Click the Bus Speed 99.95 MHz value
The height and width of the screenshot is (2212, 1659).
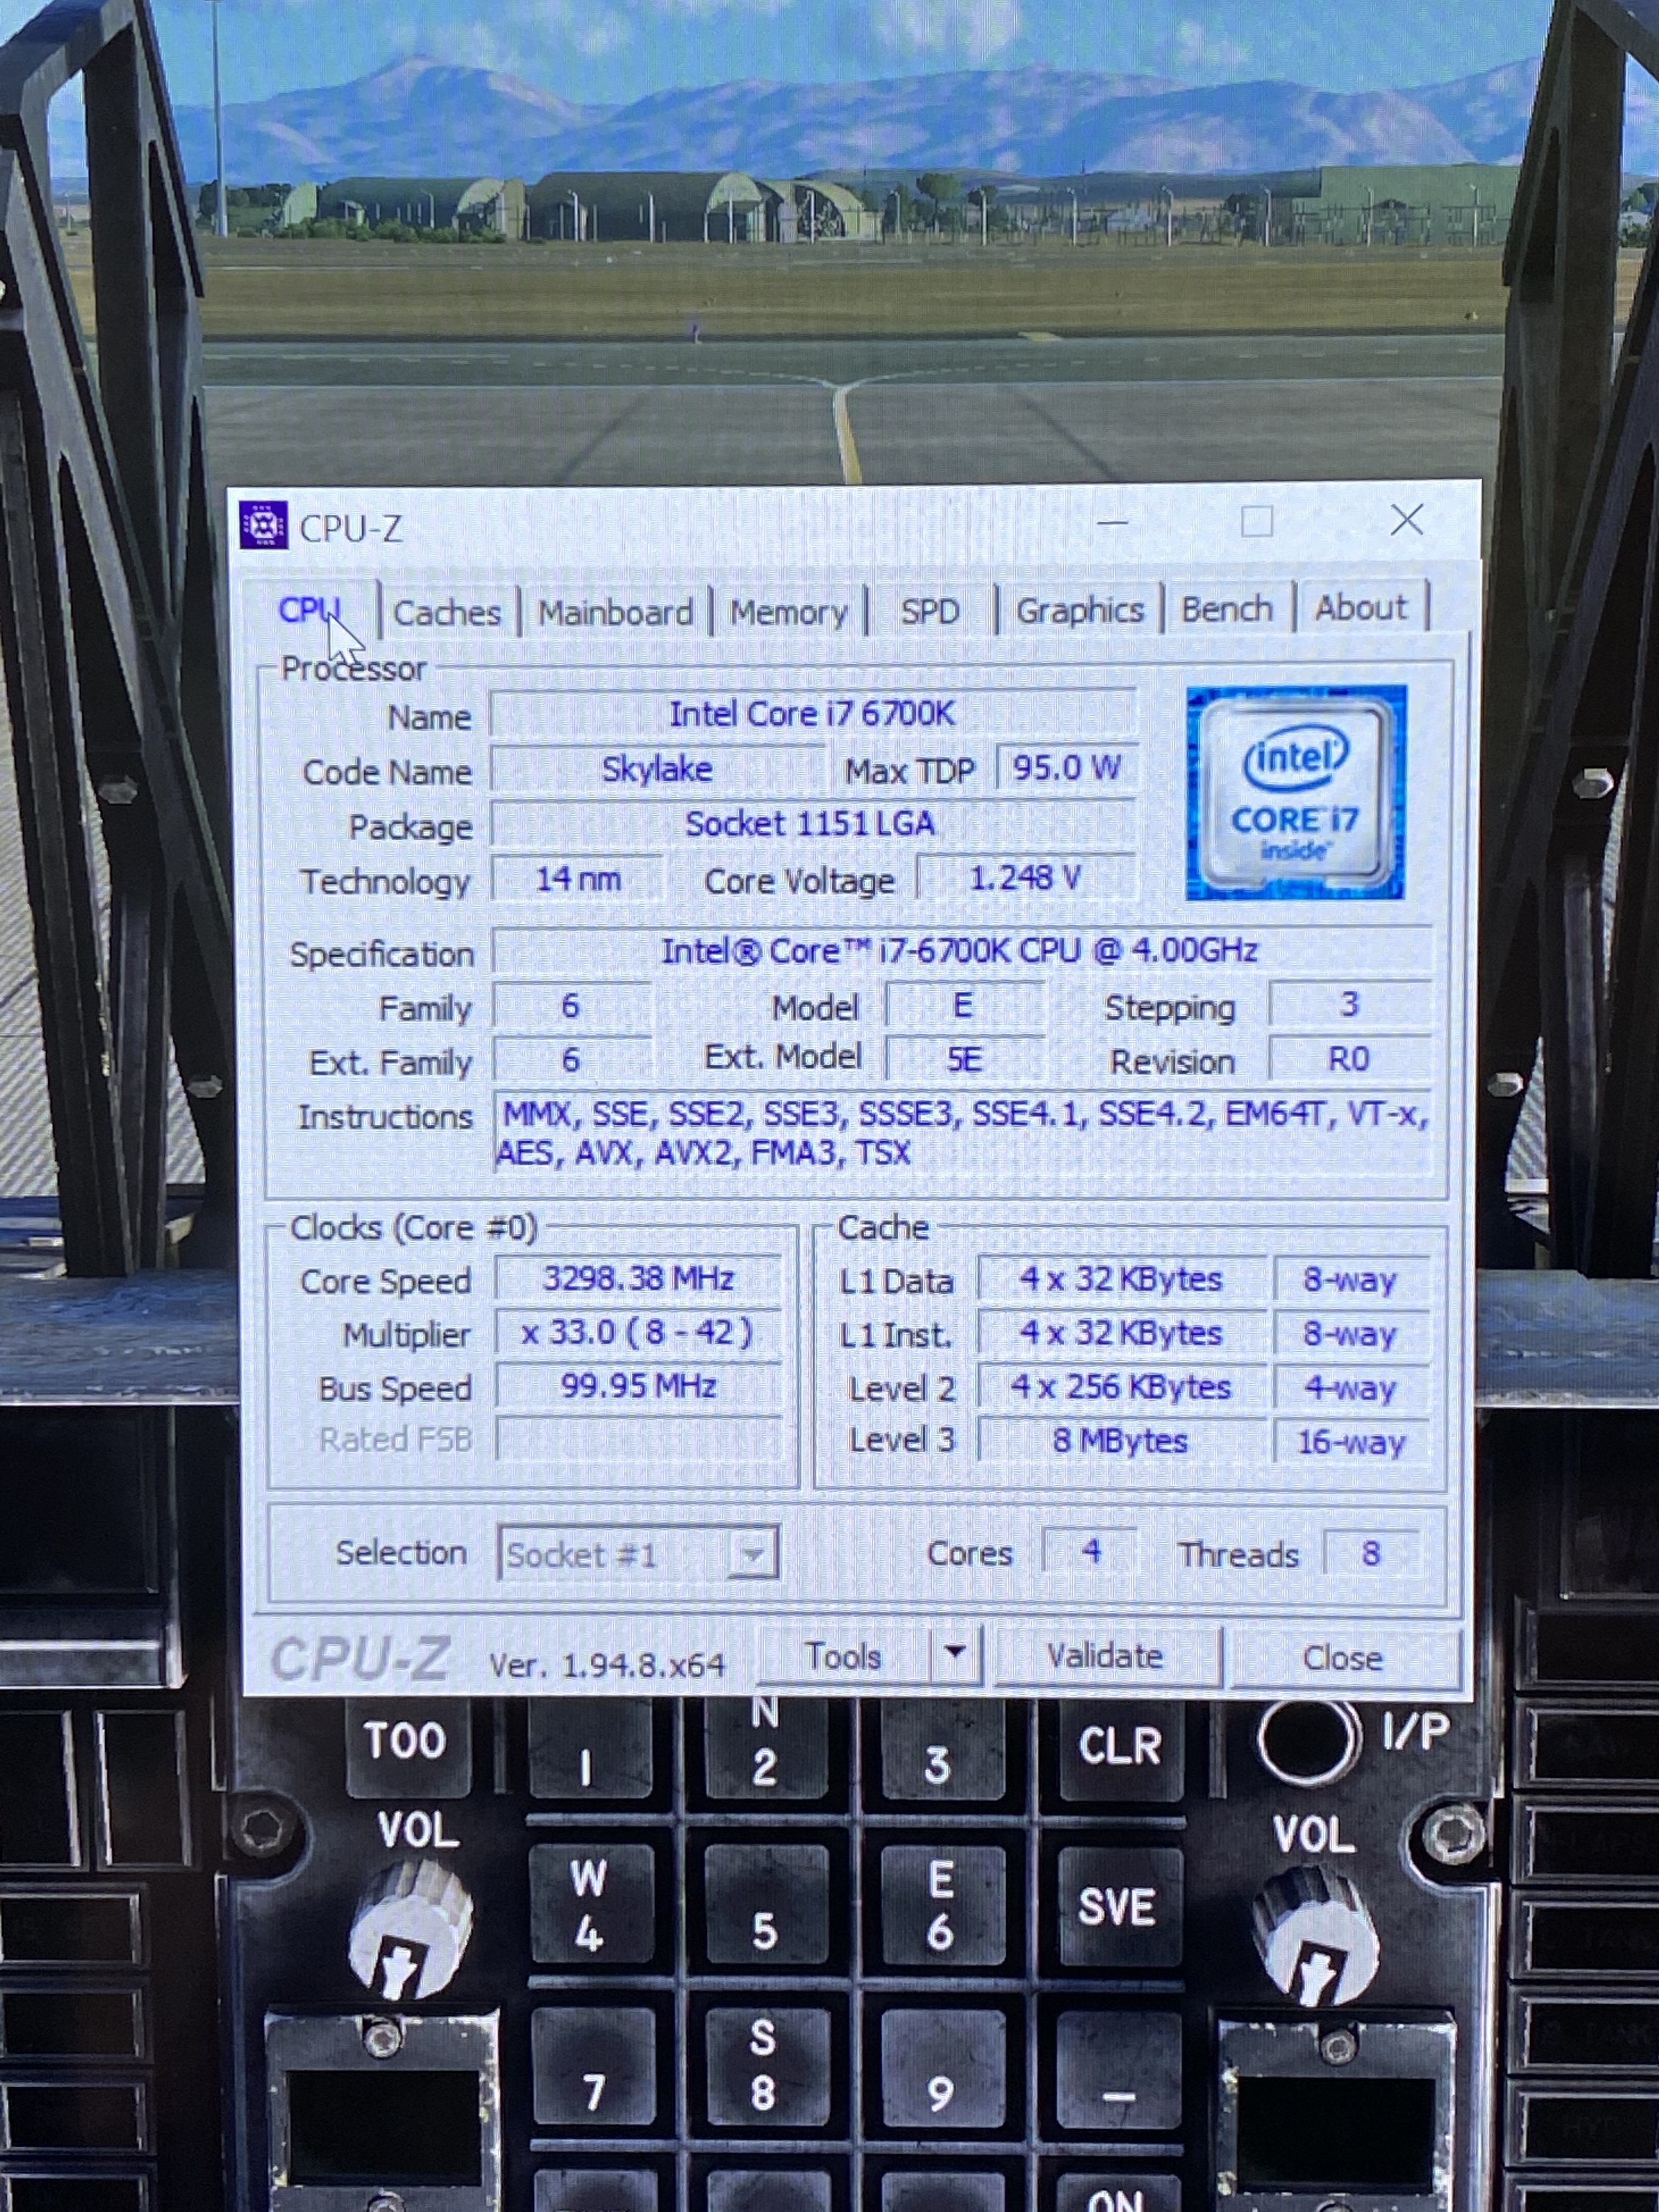coord(638,1386)
